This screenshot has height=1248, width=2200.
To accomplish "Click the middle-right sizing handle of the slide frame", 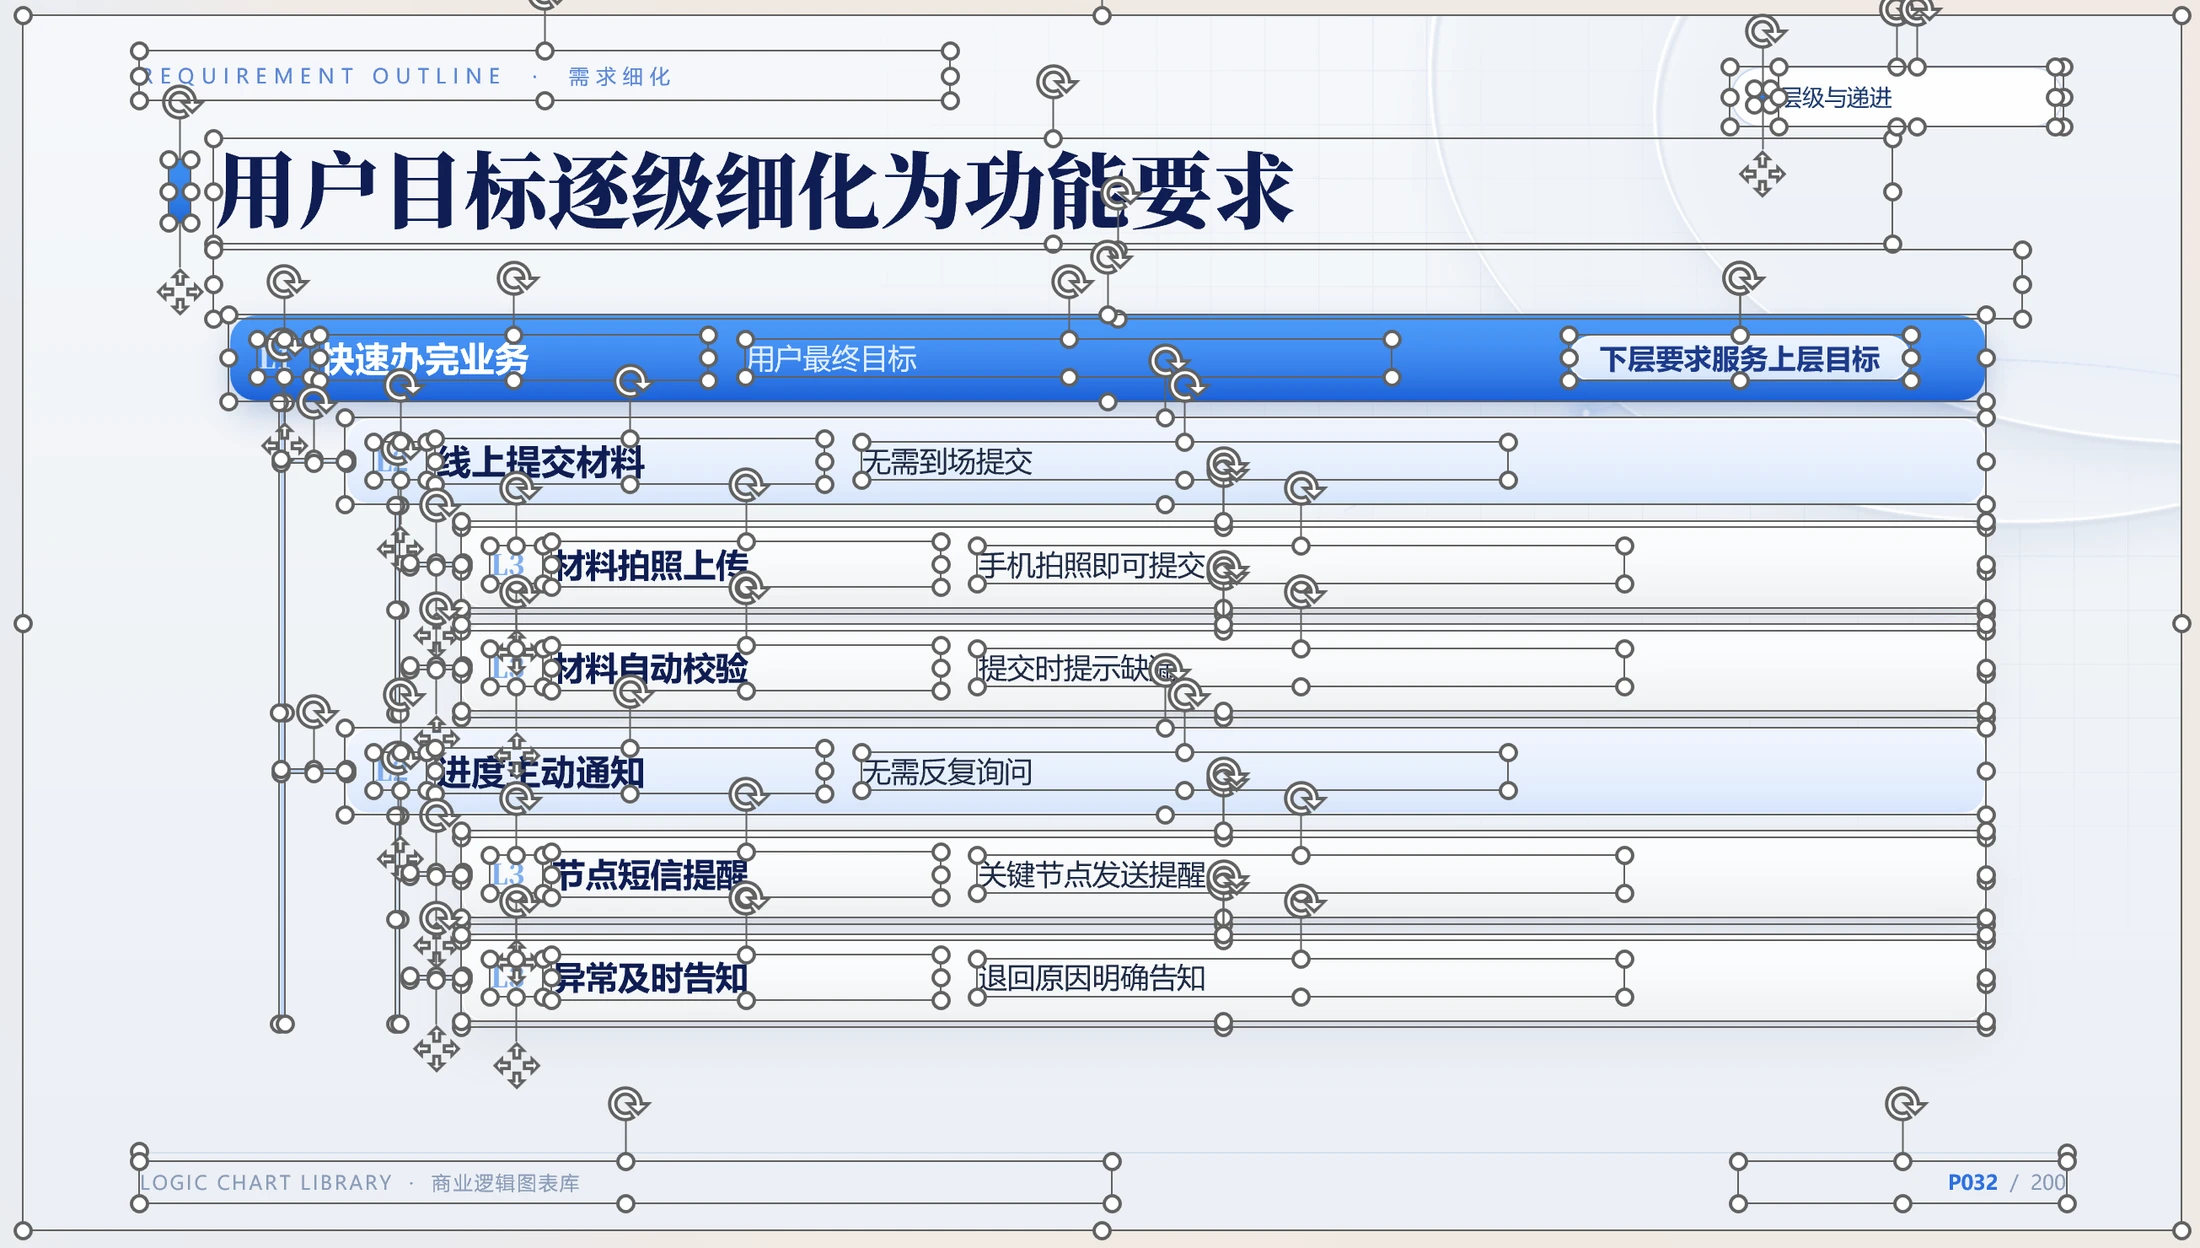I will coord(2182,623).
